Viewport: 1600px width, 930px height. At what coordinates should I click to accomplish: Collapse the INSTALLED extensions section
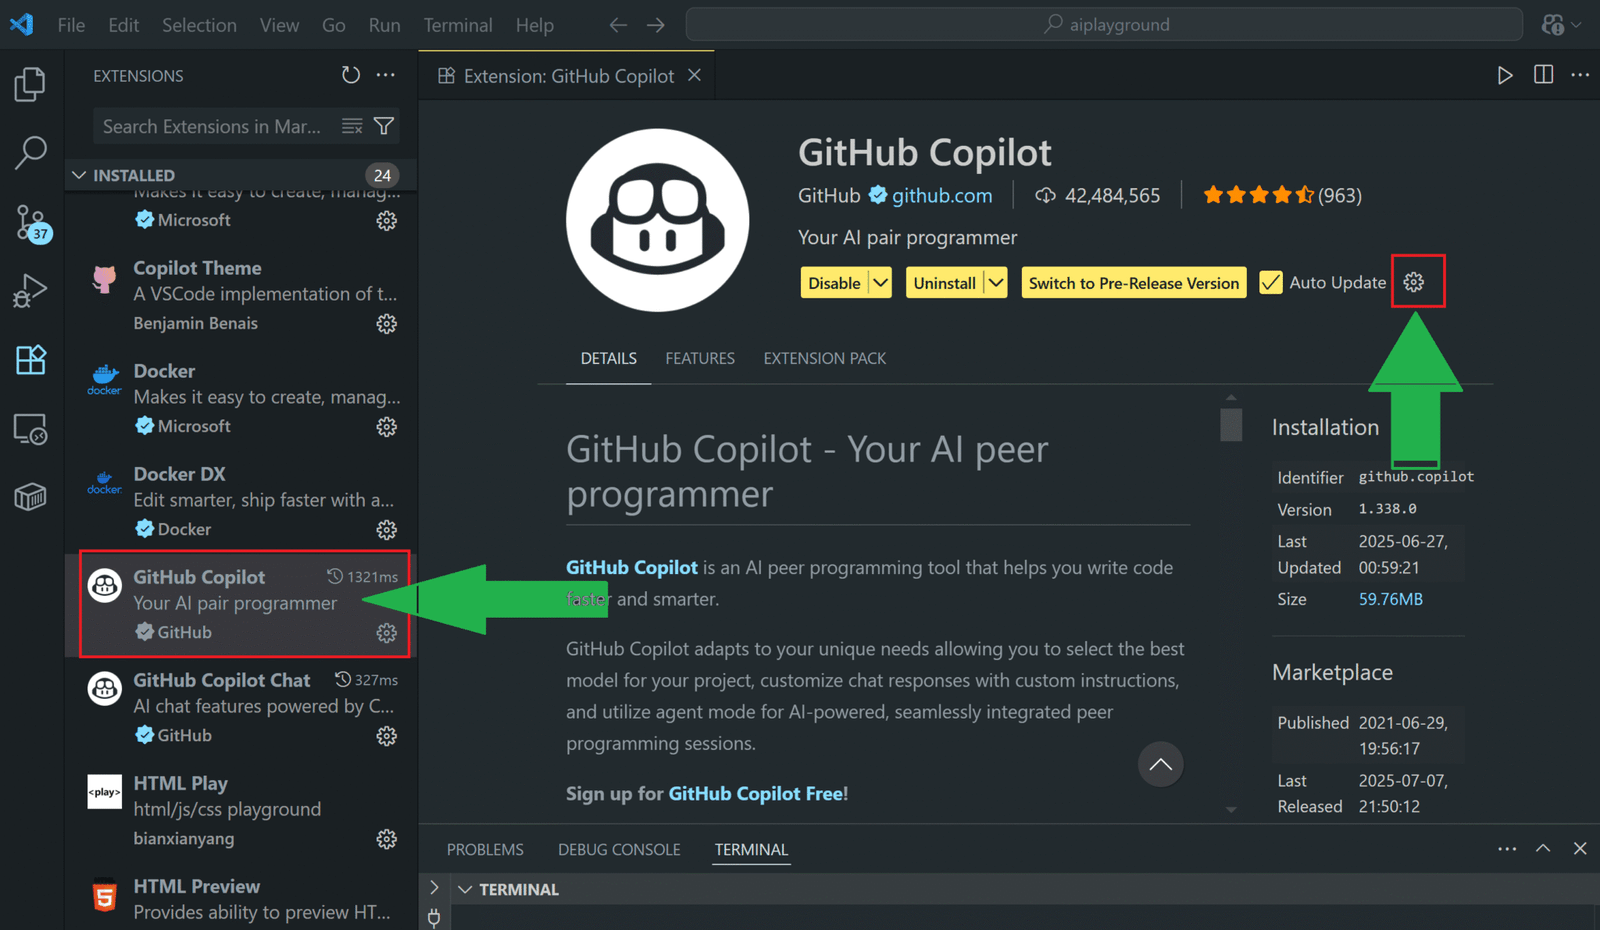pos(79,174)
